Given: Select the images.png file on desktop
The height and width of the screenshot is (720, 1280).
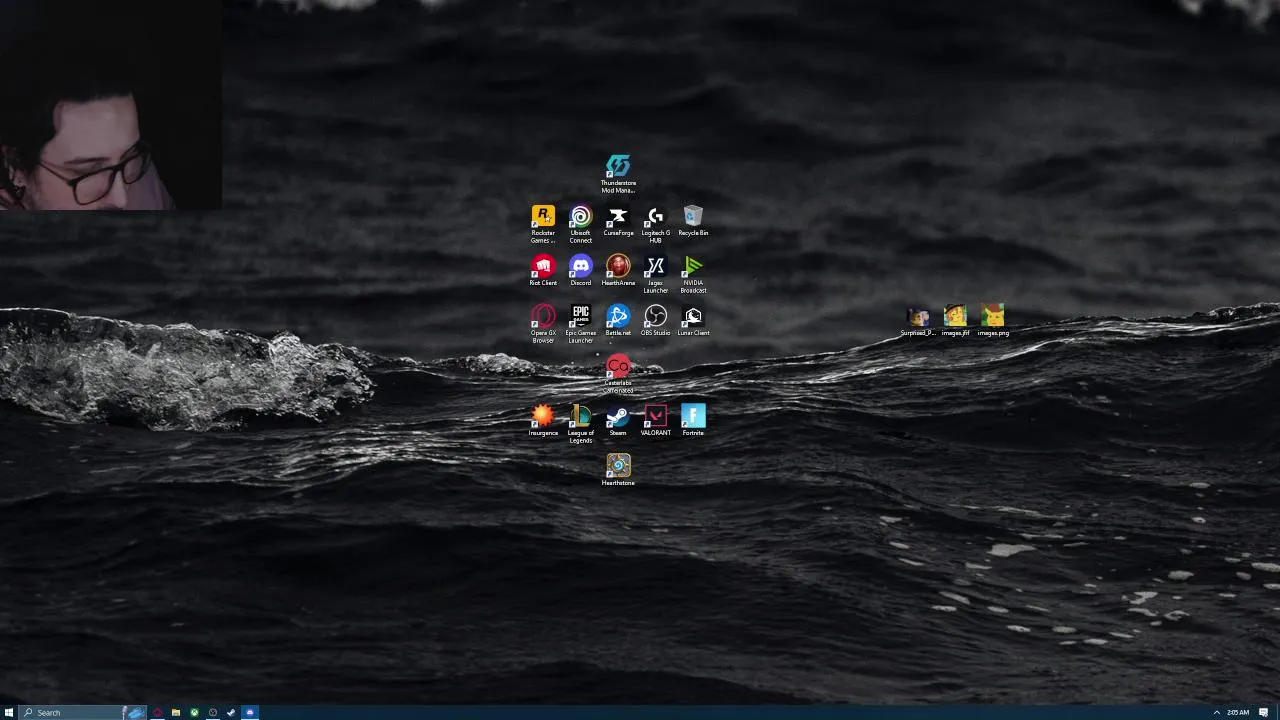Looking at the screenshot, I should coord(993,321).
